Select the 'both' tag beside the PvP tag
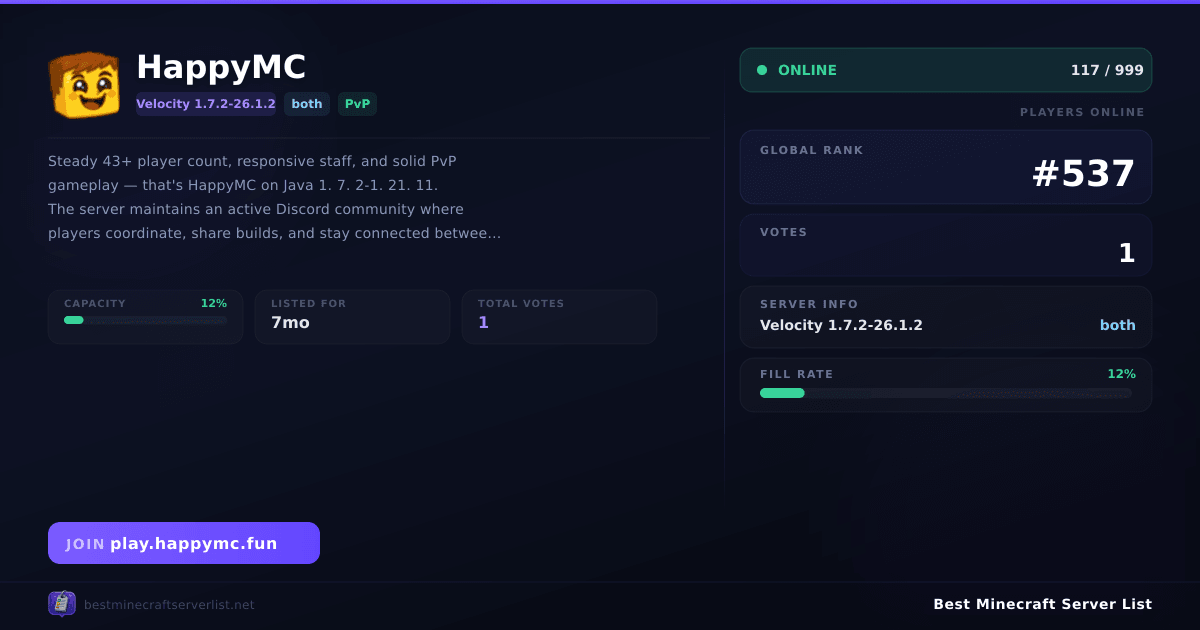The image size is (1200, 630). point(307,104)
